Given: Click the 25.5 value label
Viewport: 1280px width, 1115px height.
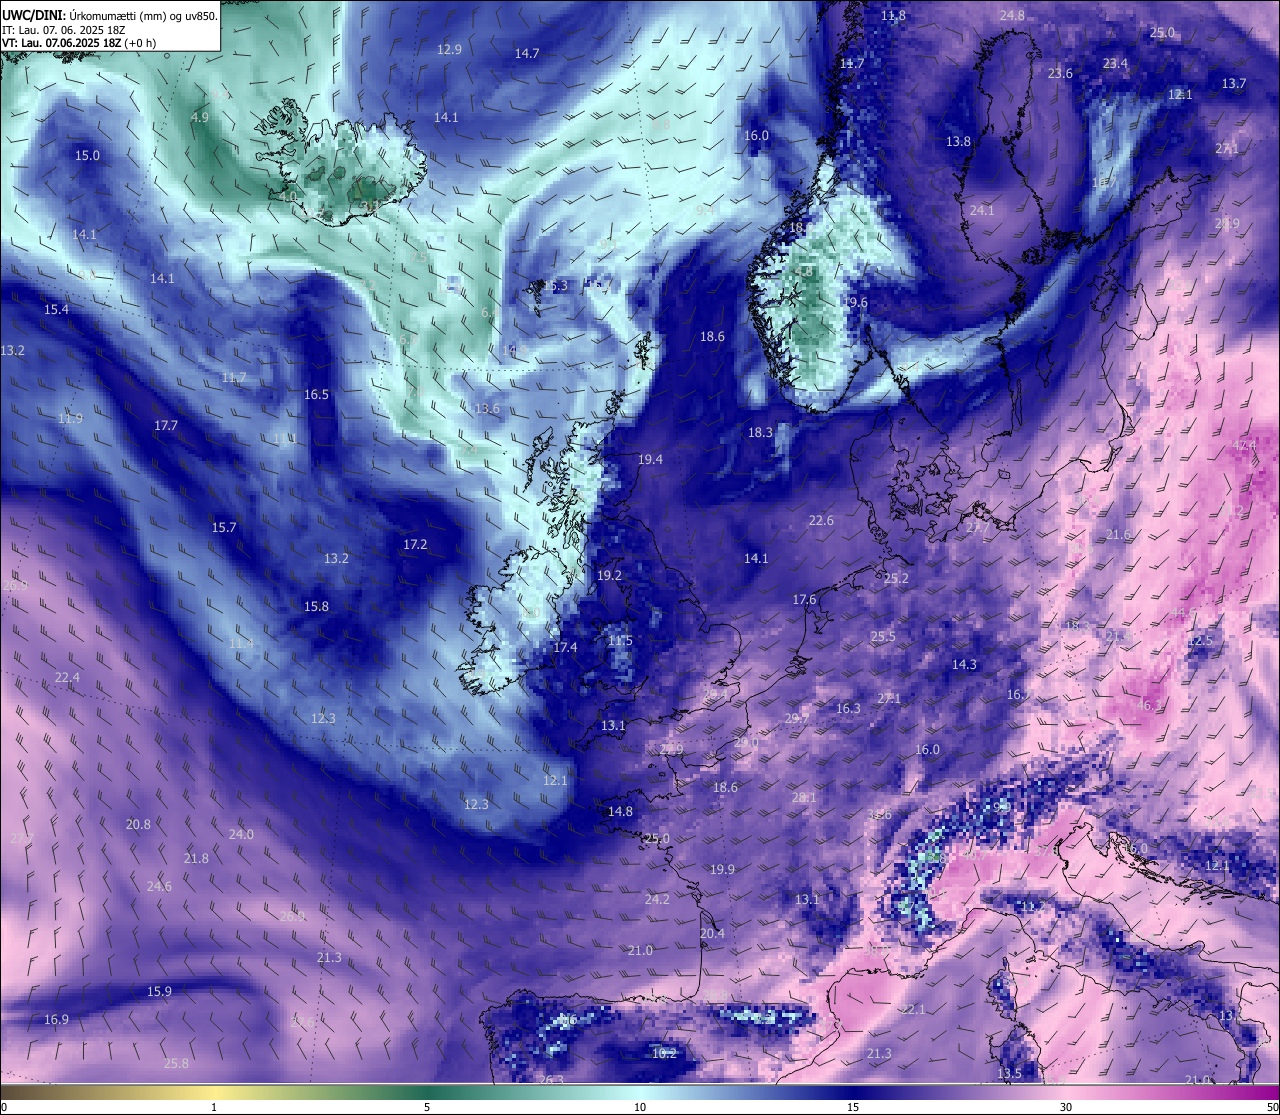Looking at the screenshot, I should 883,637.
